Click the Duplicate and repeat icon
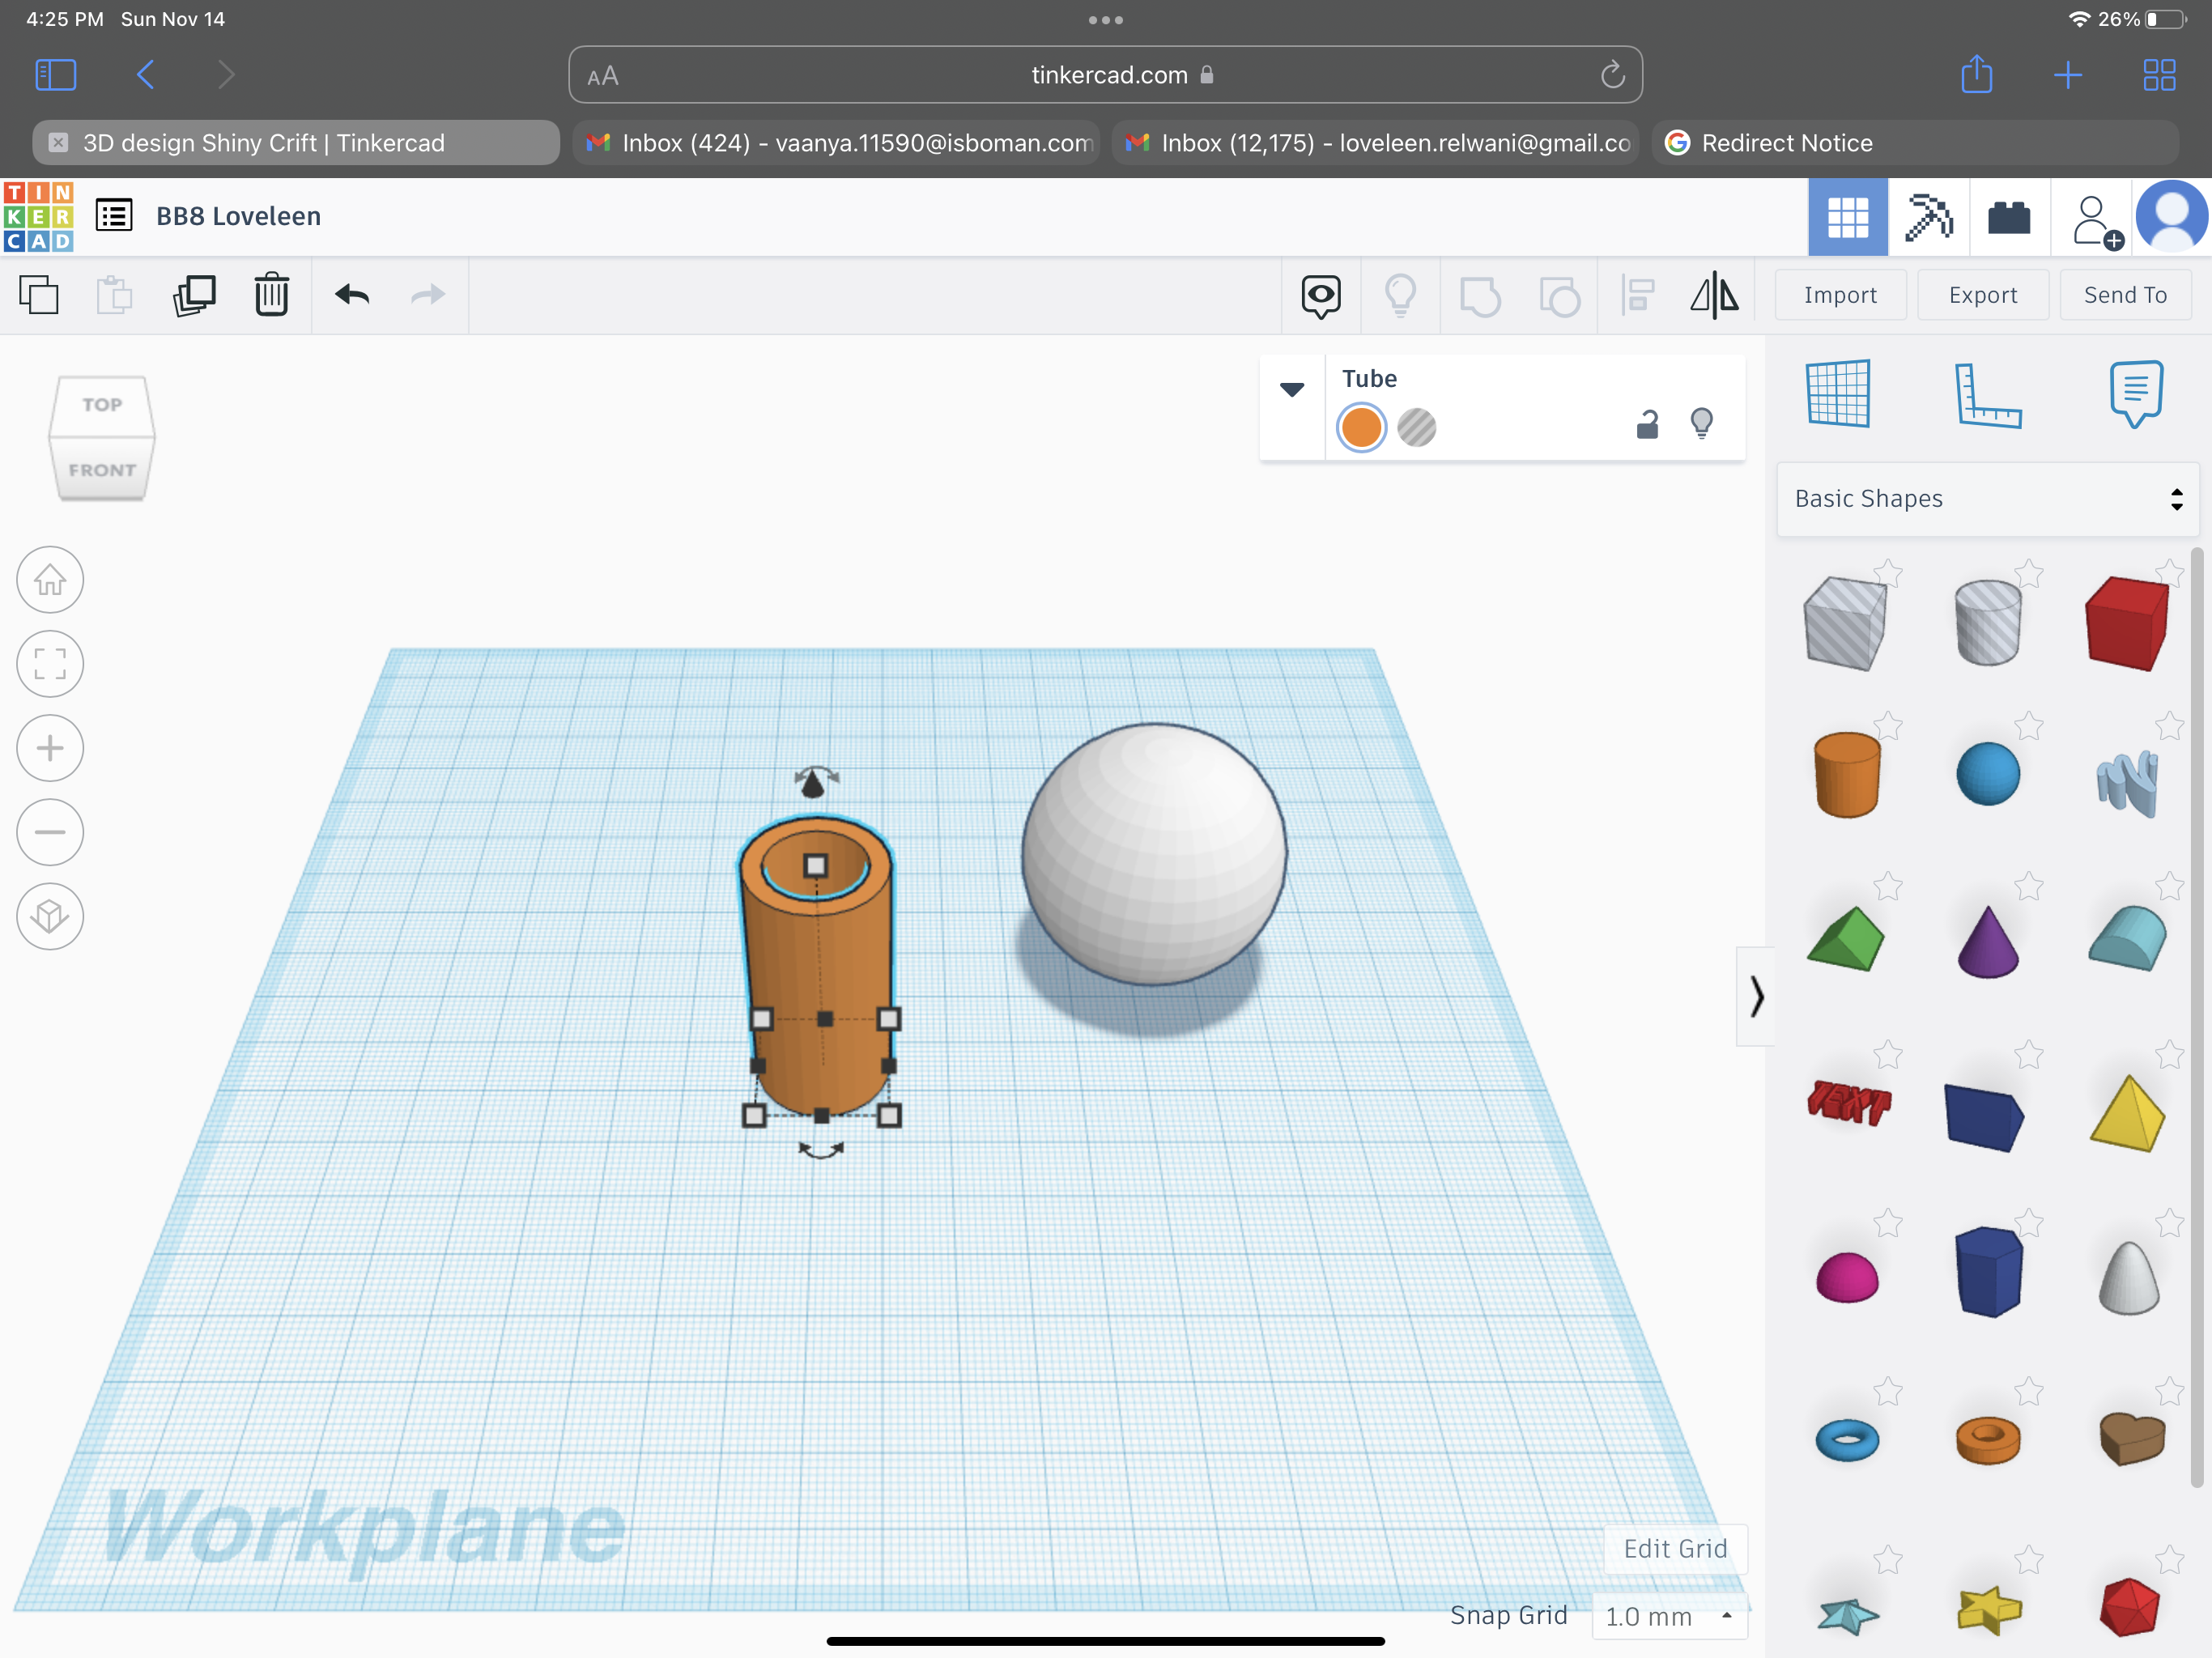The image size is (2212, 1658). pyautogui.click(x=194, y=295)
